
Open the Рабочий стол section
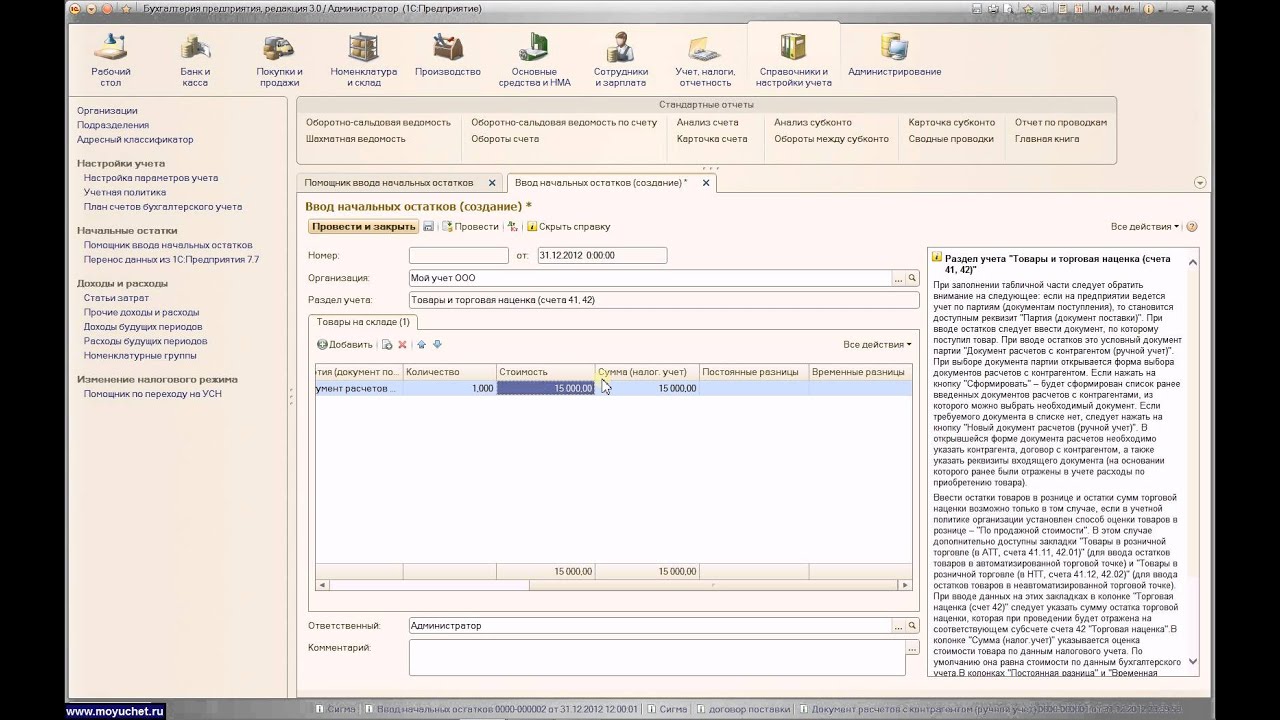pyautogui.click(x=111, y=60)
